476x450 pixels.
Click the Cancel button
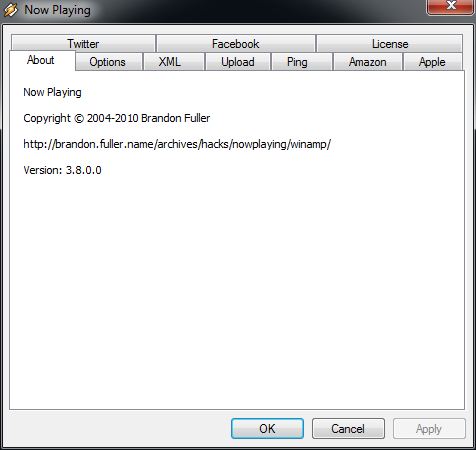tap(348, 429)
